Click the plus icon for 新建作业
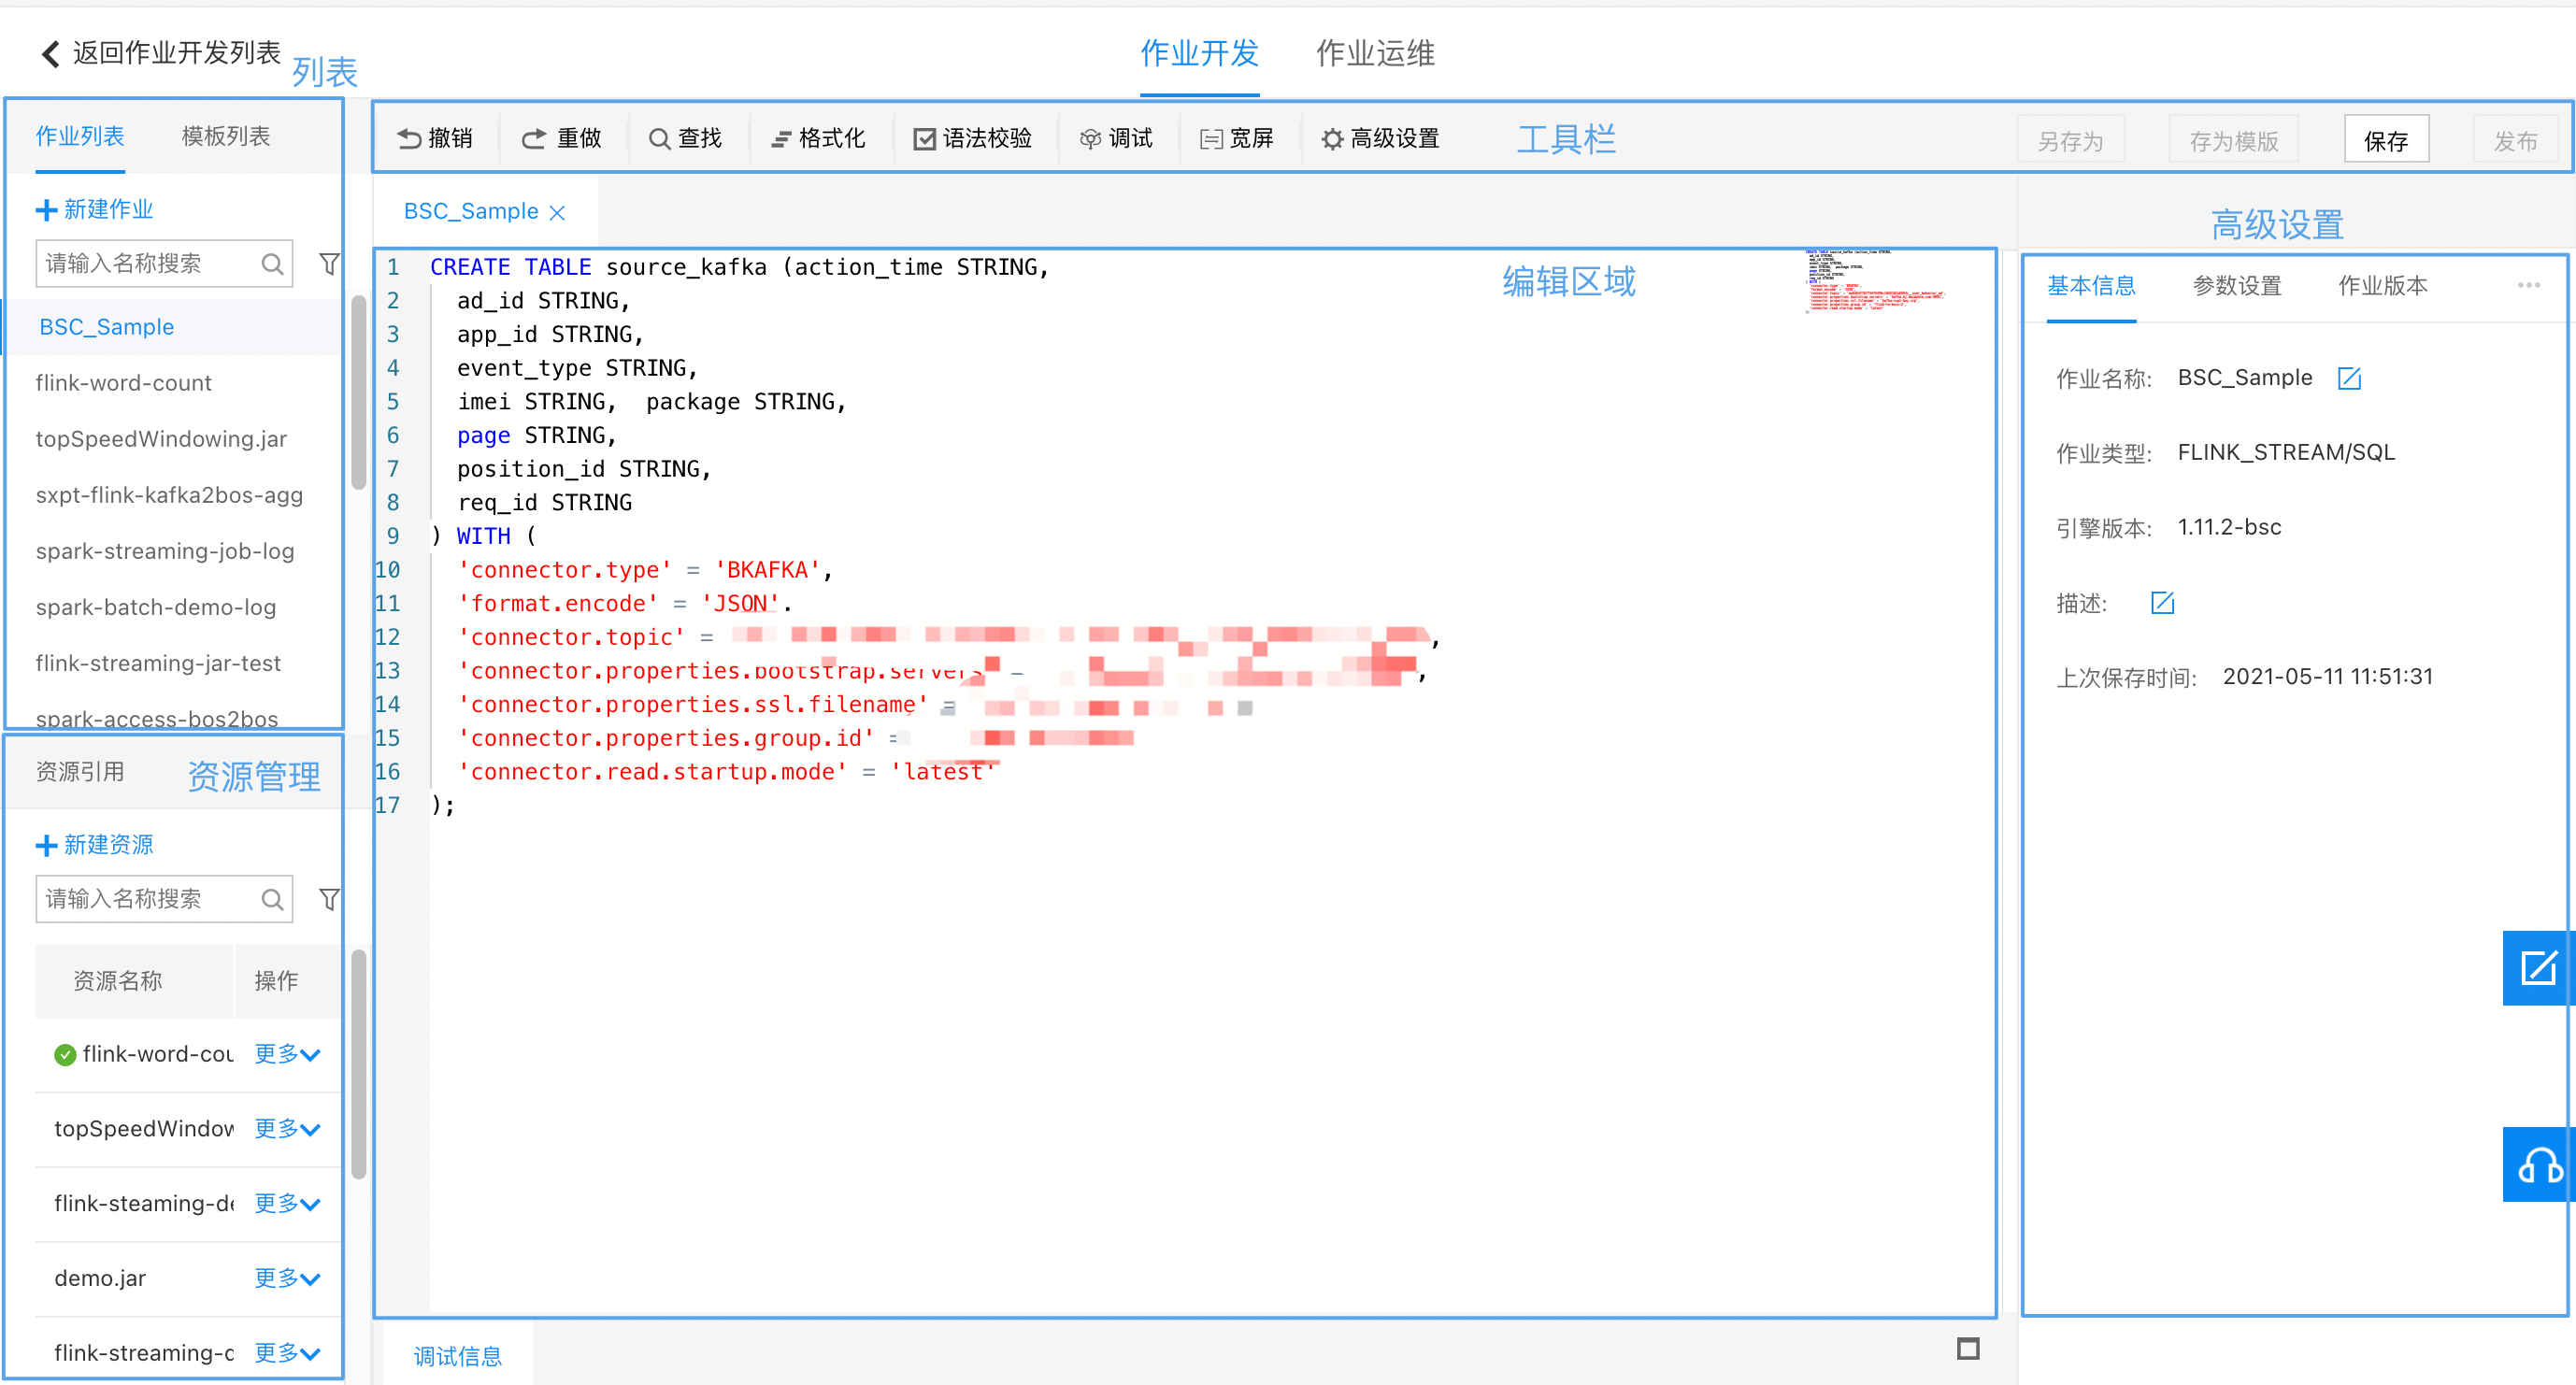Screen dimensions: 2576x1385 tap(46, 210)
